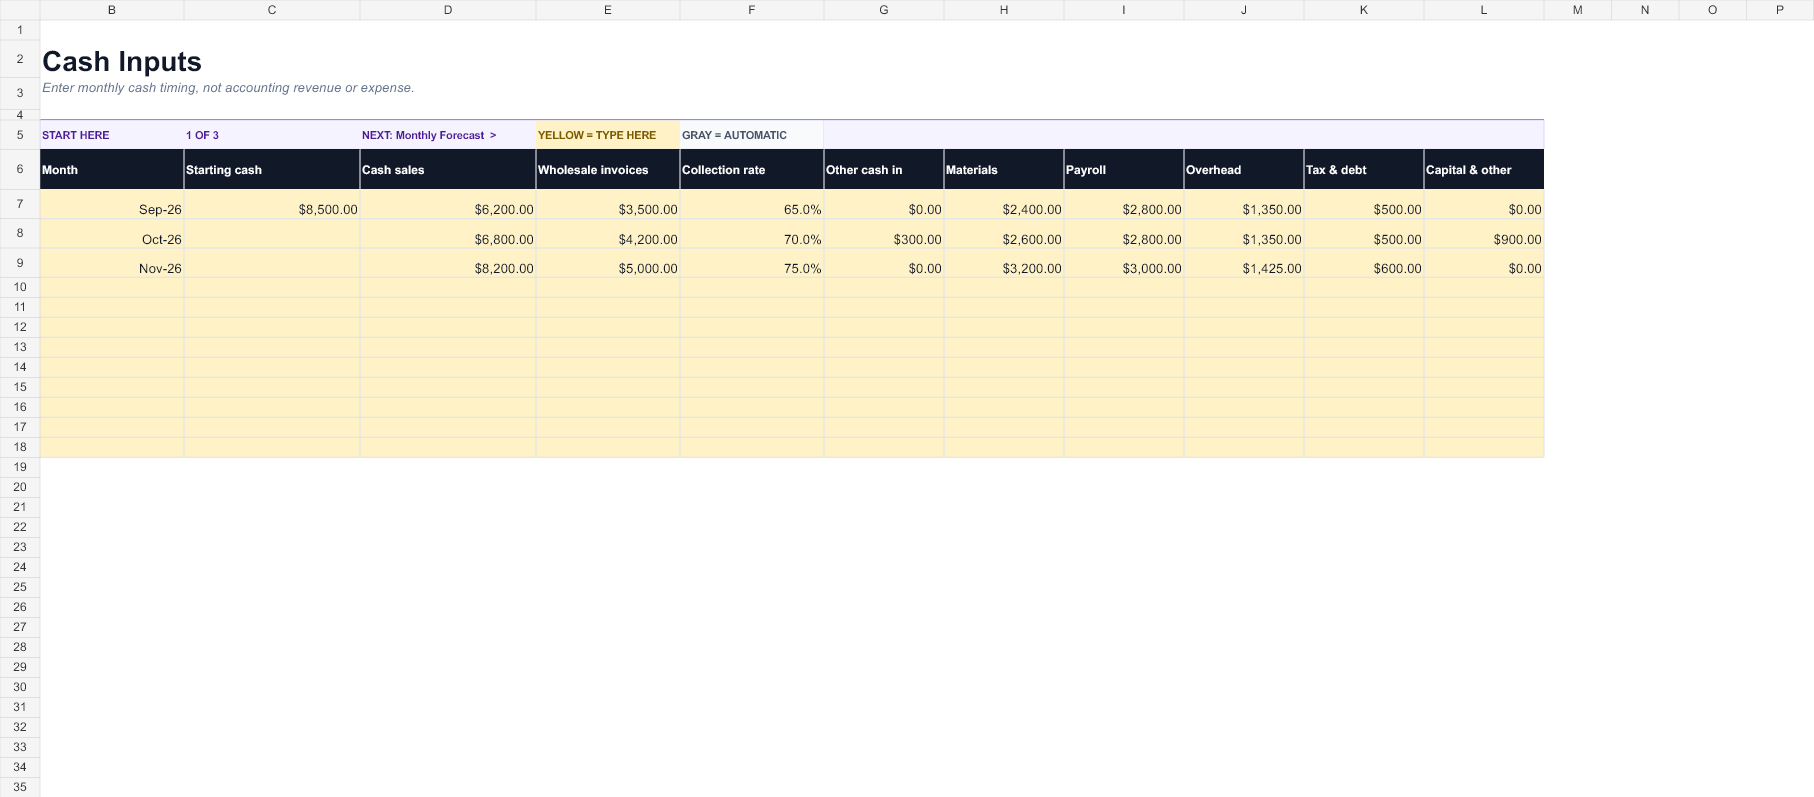
Task: Select row 7 header
Action: pyautogui.click(x=20, y=204)
